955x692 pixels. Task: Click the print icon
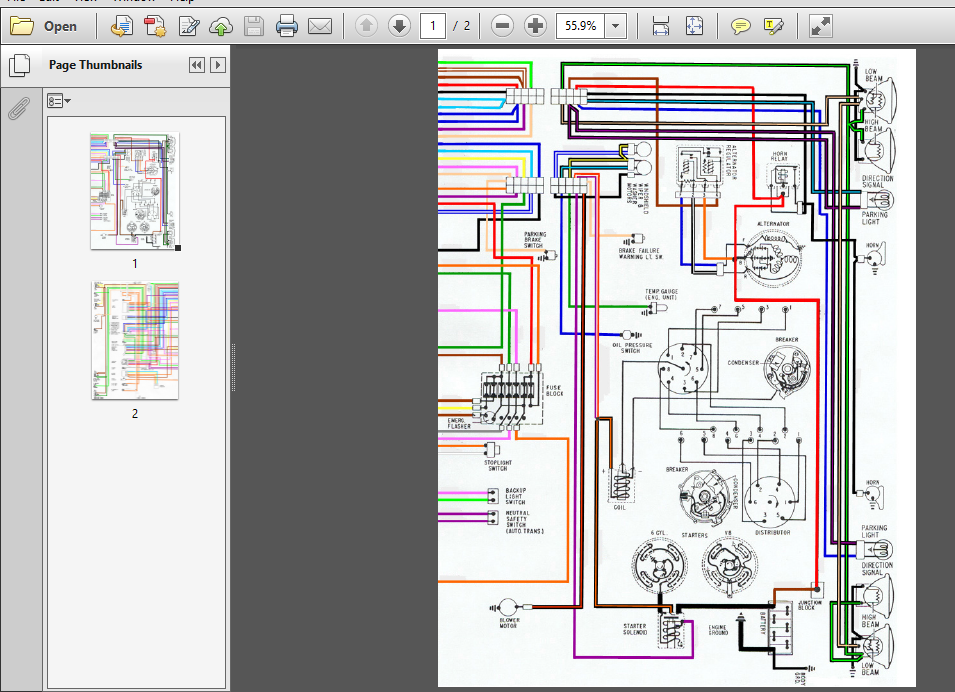coord(287,26)
